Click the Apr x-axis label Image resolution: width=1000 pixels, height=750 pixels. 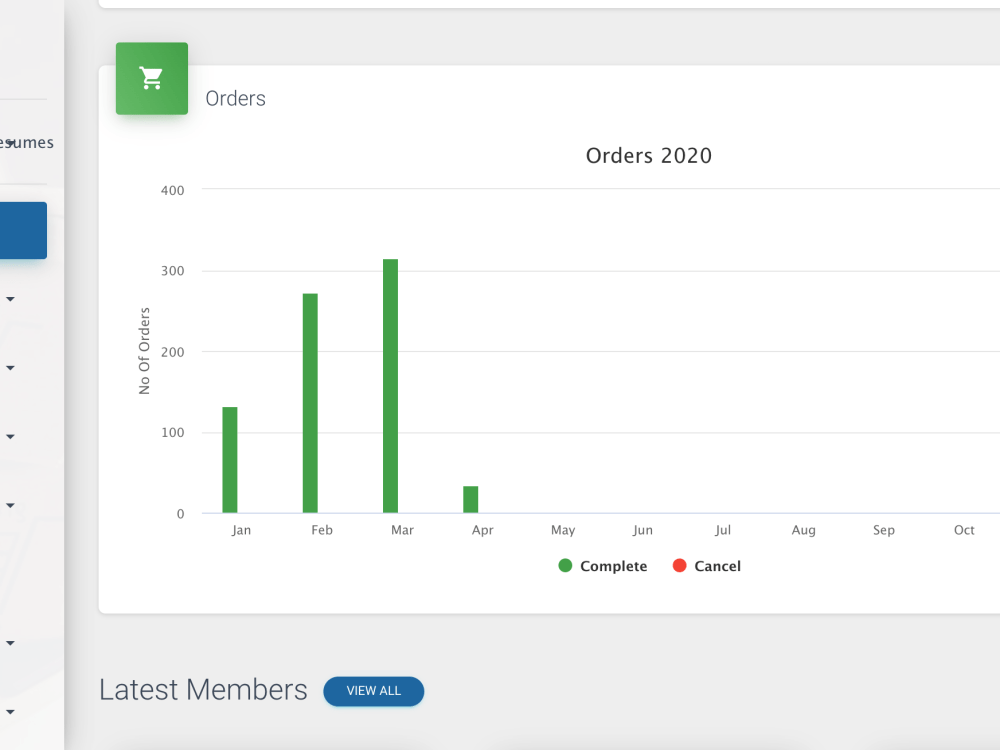pos(483,530)
